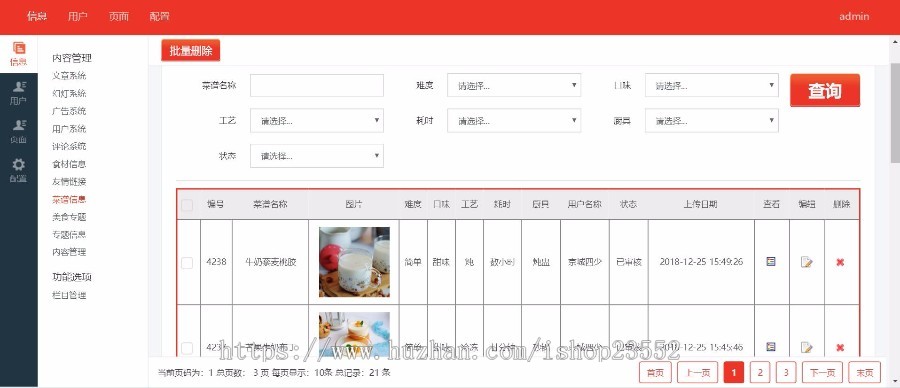Expand the 工艺 dropdown filter
The height and width of the screenshot is (388, 900).
317,121
